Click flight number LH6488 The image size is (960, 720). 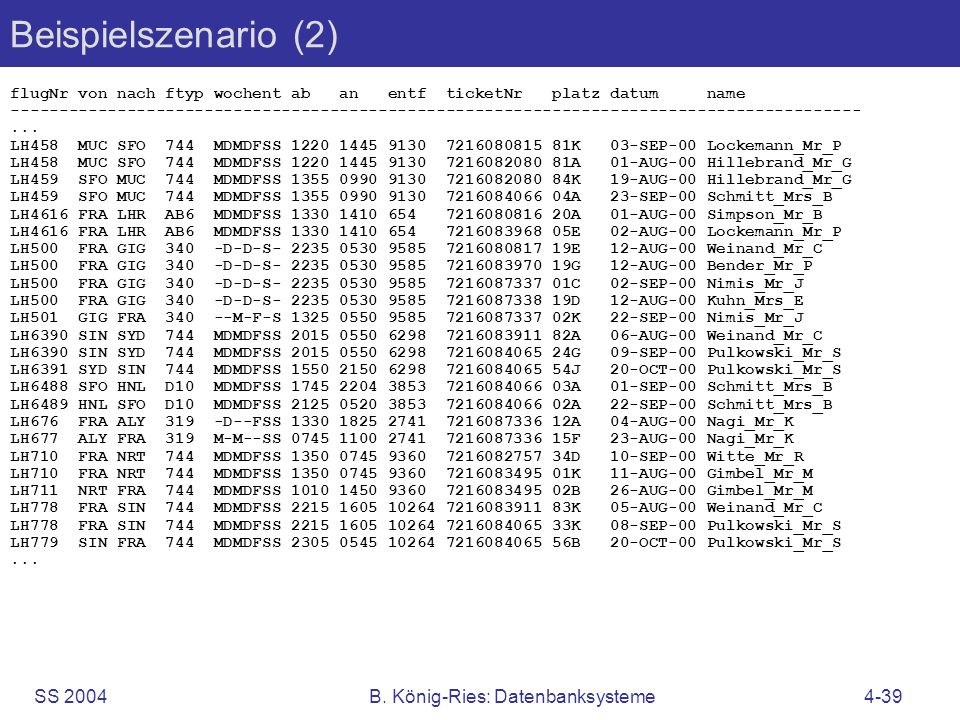(39, 387)
